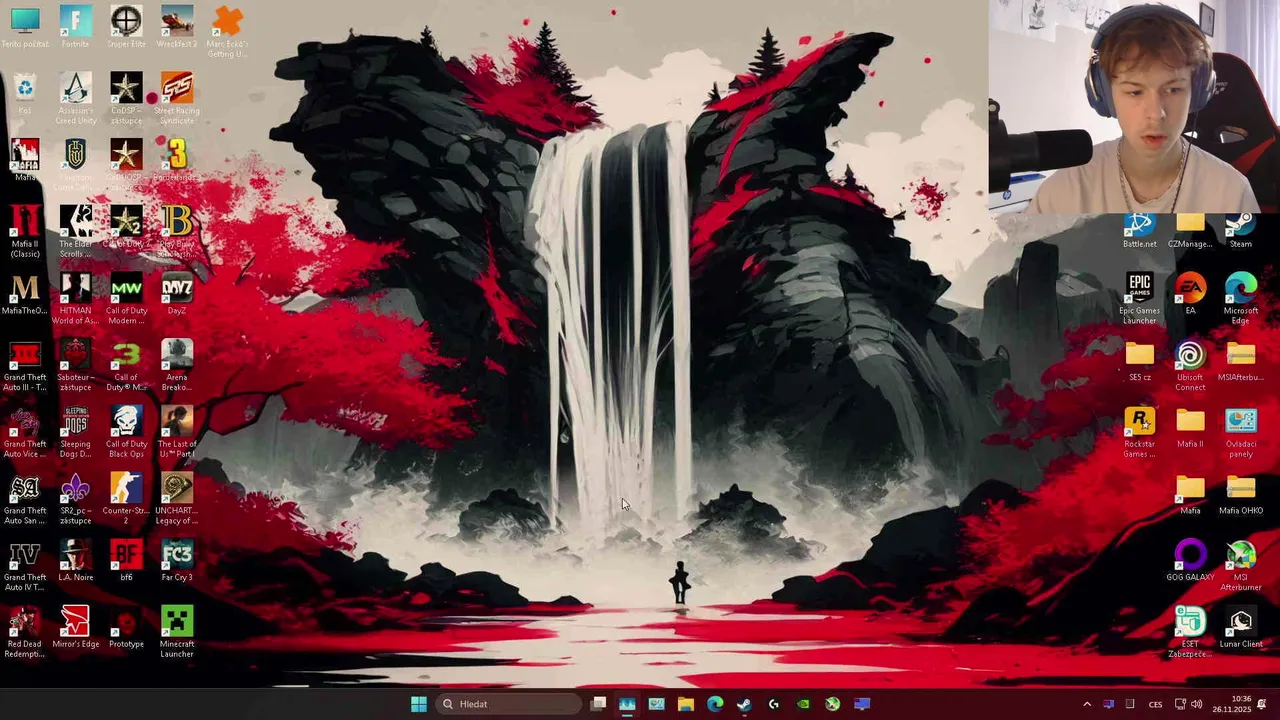Open Ubisoft Connect desktop icon
The width and height of the screenshot is (1280, 720).
(x=1190, y=366)
